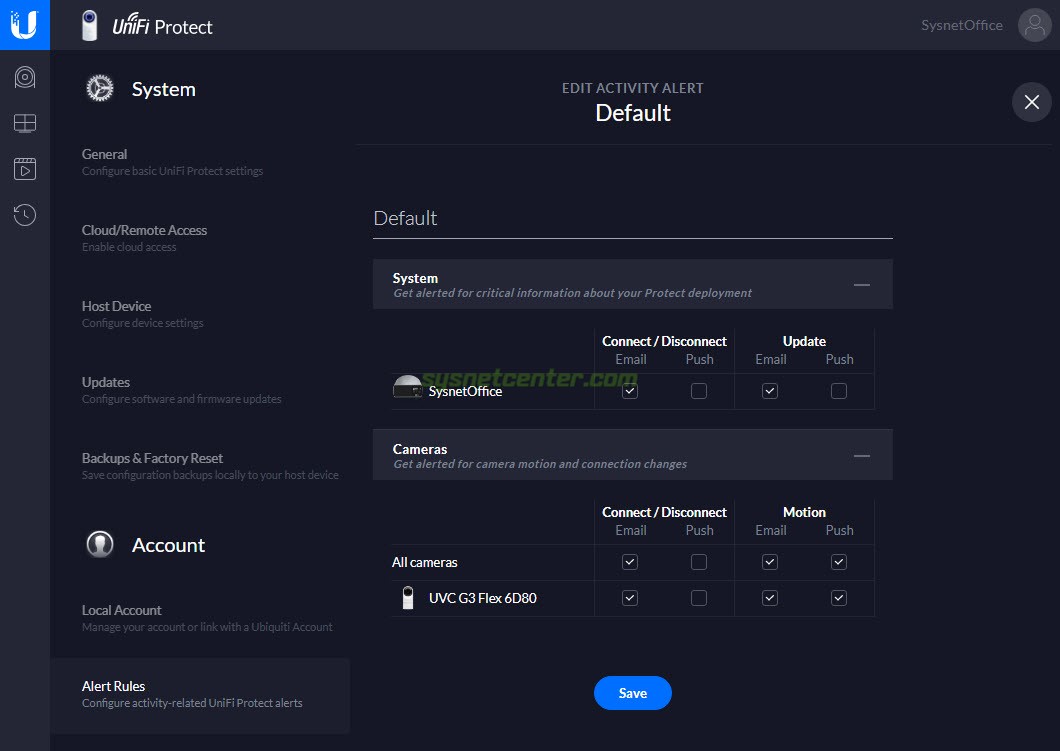The width and height of the screenshot is (1060, 751).
Task: Toggle SysnetOffice Update Push checkbox
Action: pos(839,391)
